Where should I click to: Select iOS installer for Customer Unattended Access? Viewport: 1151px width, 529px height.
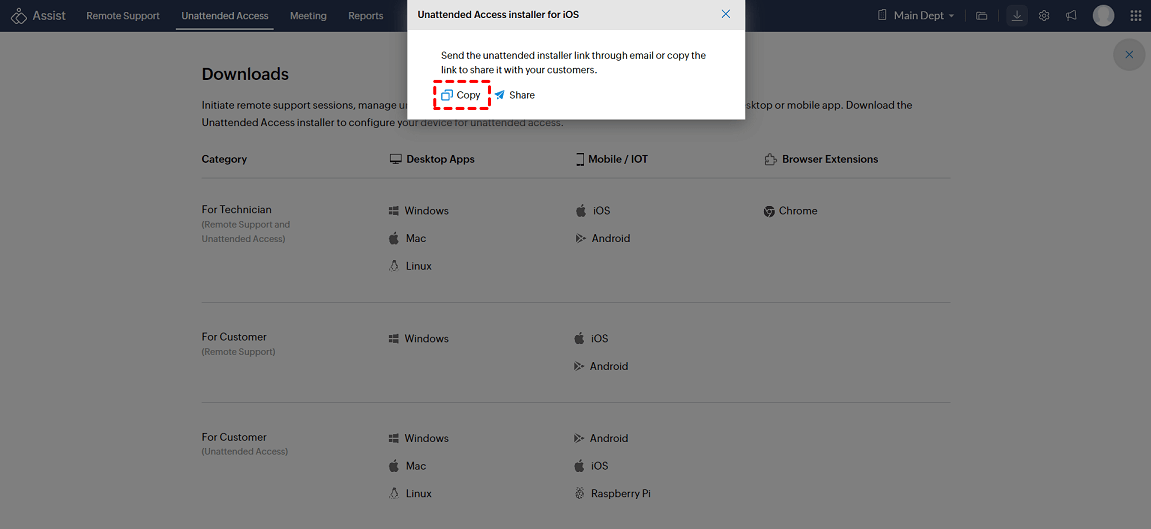click(591, 466)
